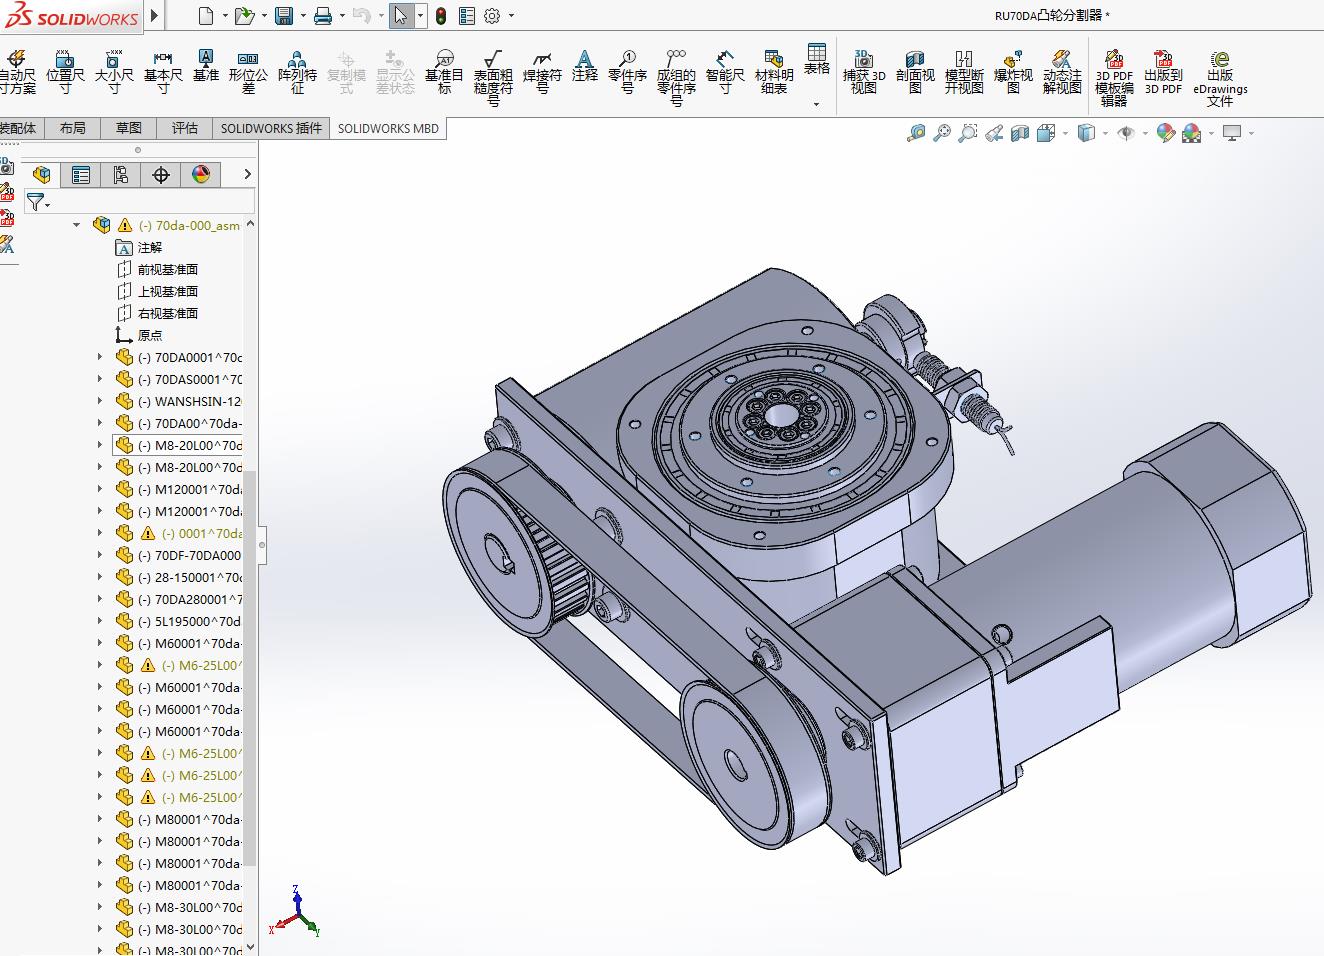The image size is (1324, 956).
Task: Select 前视基准面 plane in feature tree
Action: [167, 269]
